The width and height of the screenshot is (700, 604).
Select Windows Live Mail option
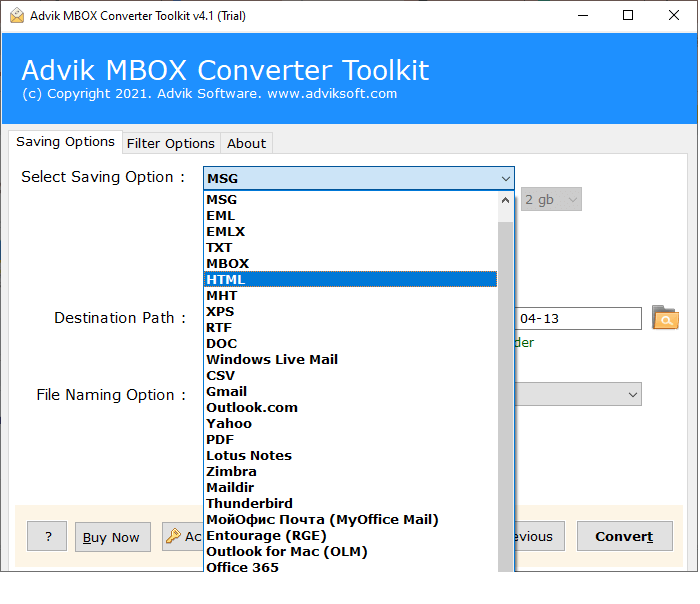350,360
